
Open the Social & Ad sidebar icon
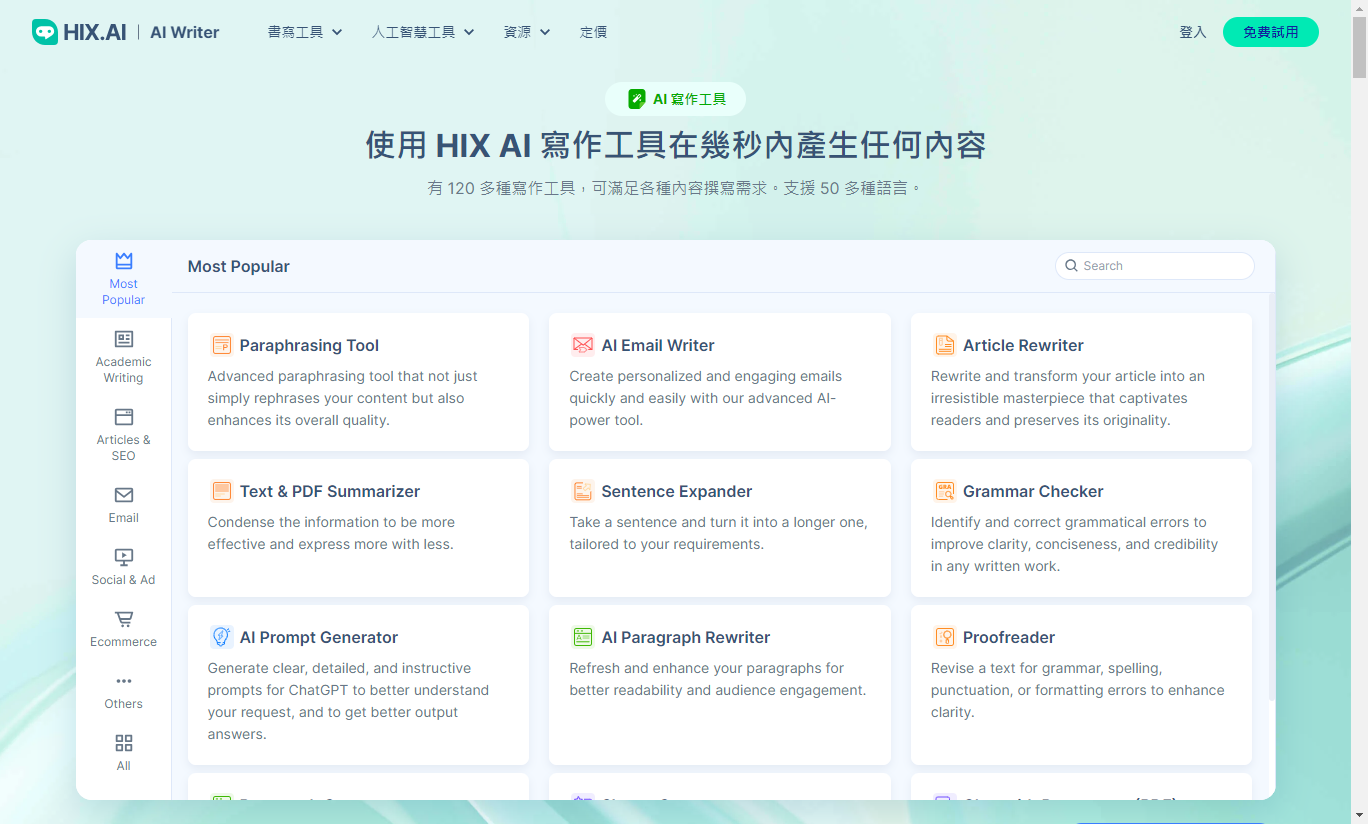click(x=124, y=557)
